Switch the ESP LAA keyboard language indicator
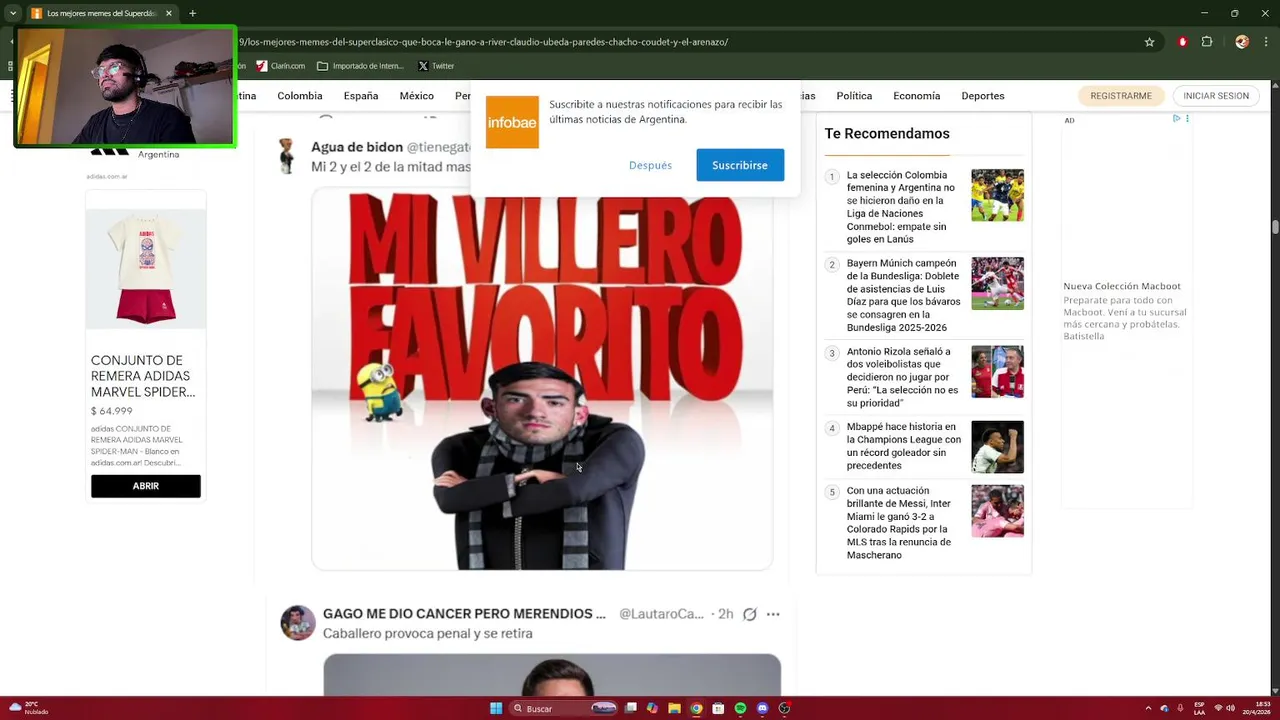Screen dimensions: 1280x720 click(1199, 708)
